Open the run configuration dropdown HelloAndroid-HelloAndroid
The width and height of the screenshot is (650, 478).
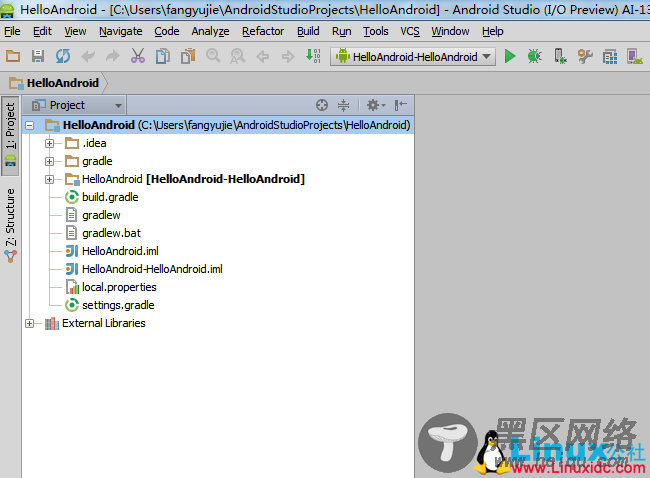413,56
